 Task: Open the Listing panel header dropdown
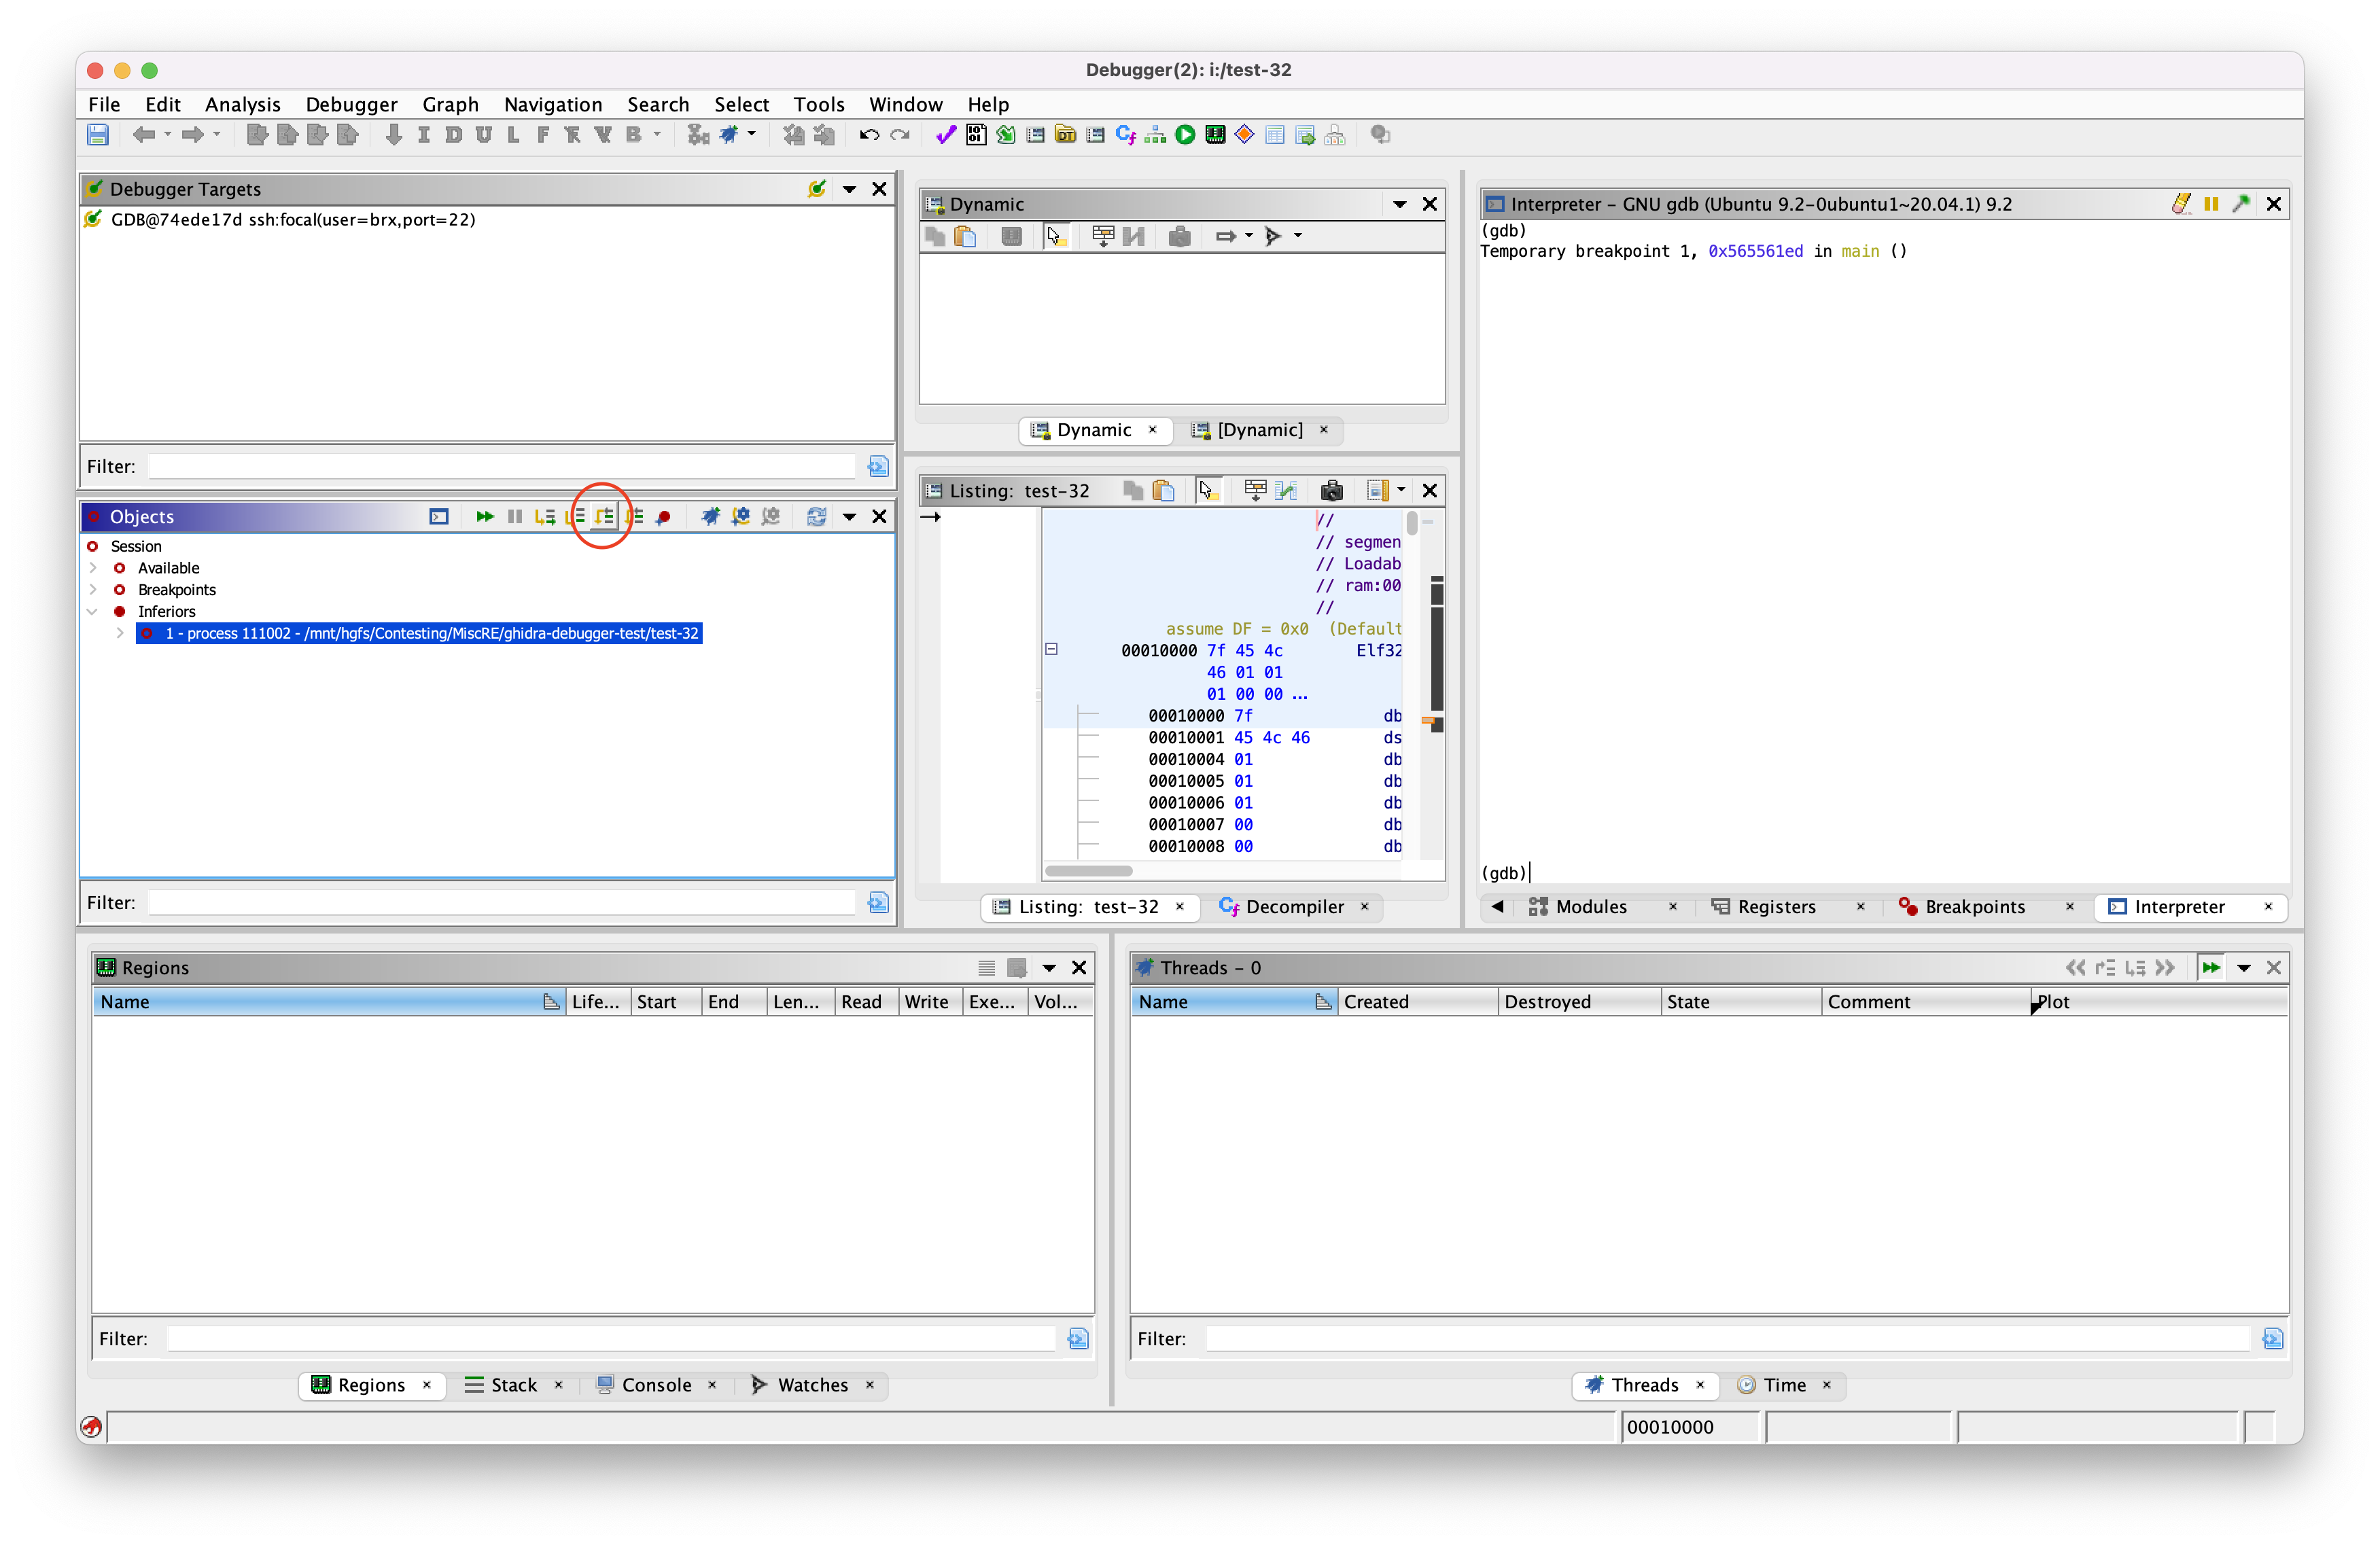pyautogui.click(x=1399, y=490)
